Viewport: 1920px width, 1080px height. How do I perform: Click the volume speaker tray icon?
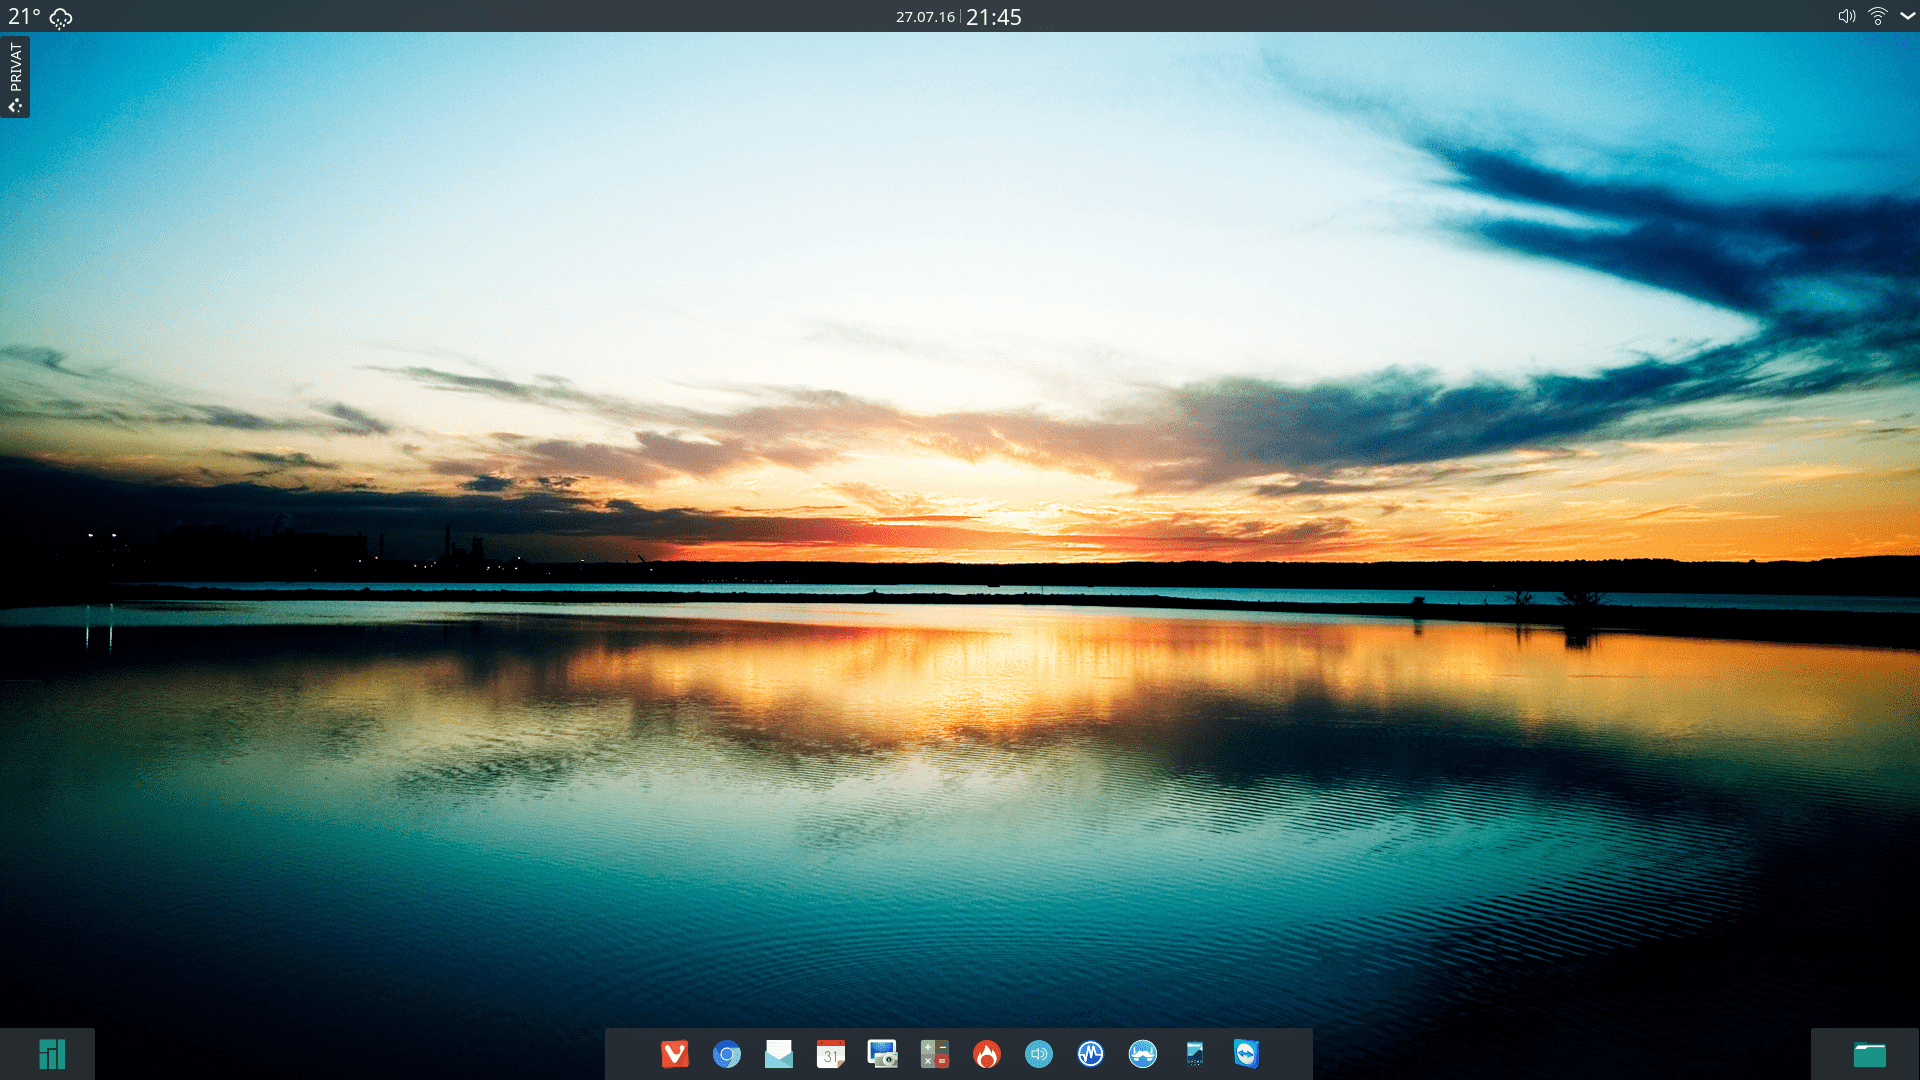click(1846, 16)
